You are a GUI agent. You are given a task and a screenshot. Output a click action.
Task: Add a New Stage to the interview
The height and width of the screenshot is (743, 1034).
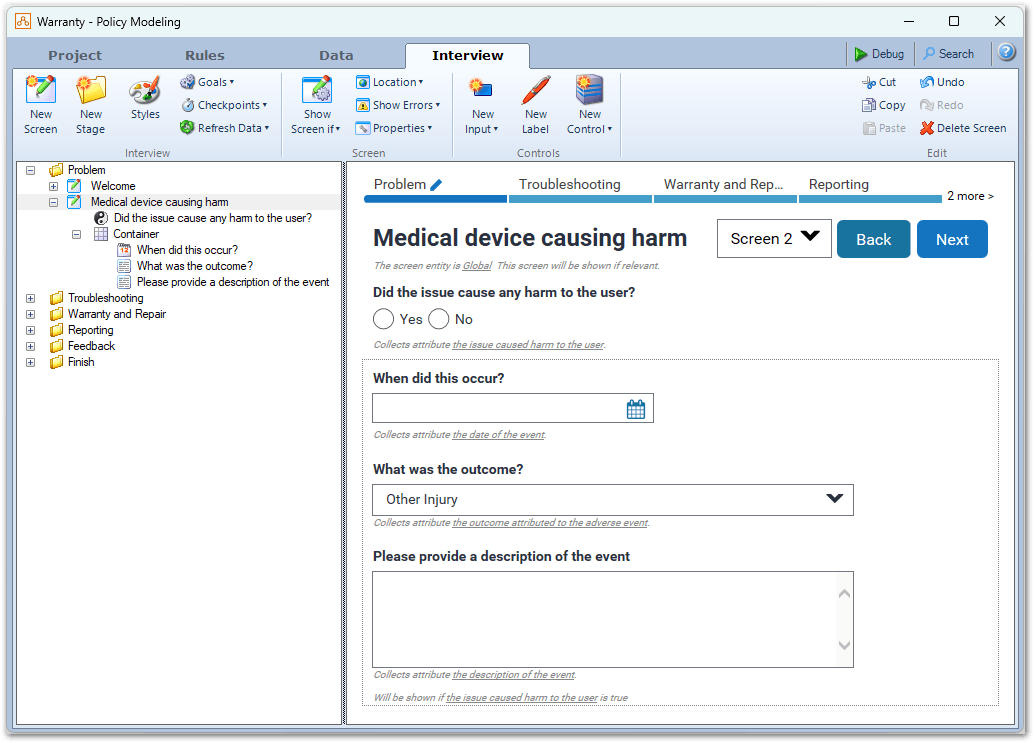[90, 104]
